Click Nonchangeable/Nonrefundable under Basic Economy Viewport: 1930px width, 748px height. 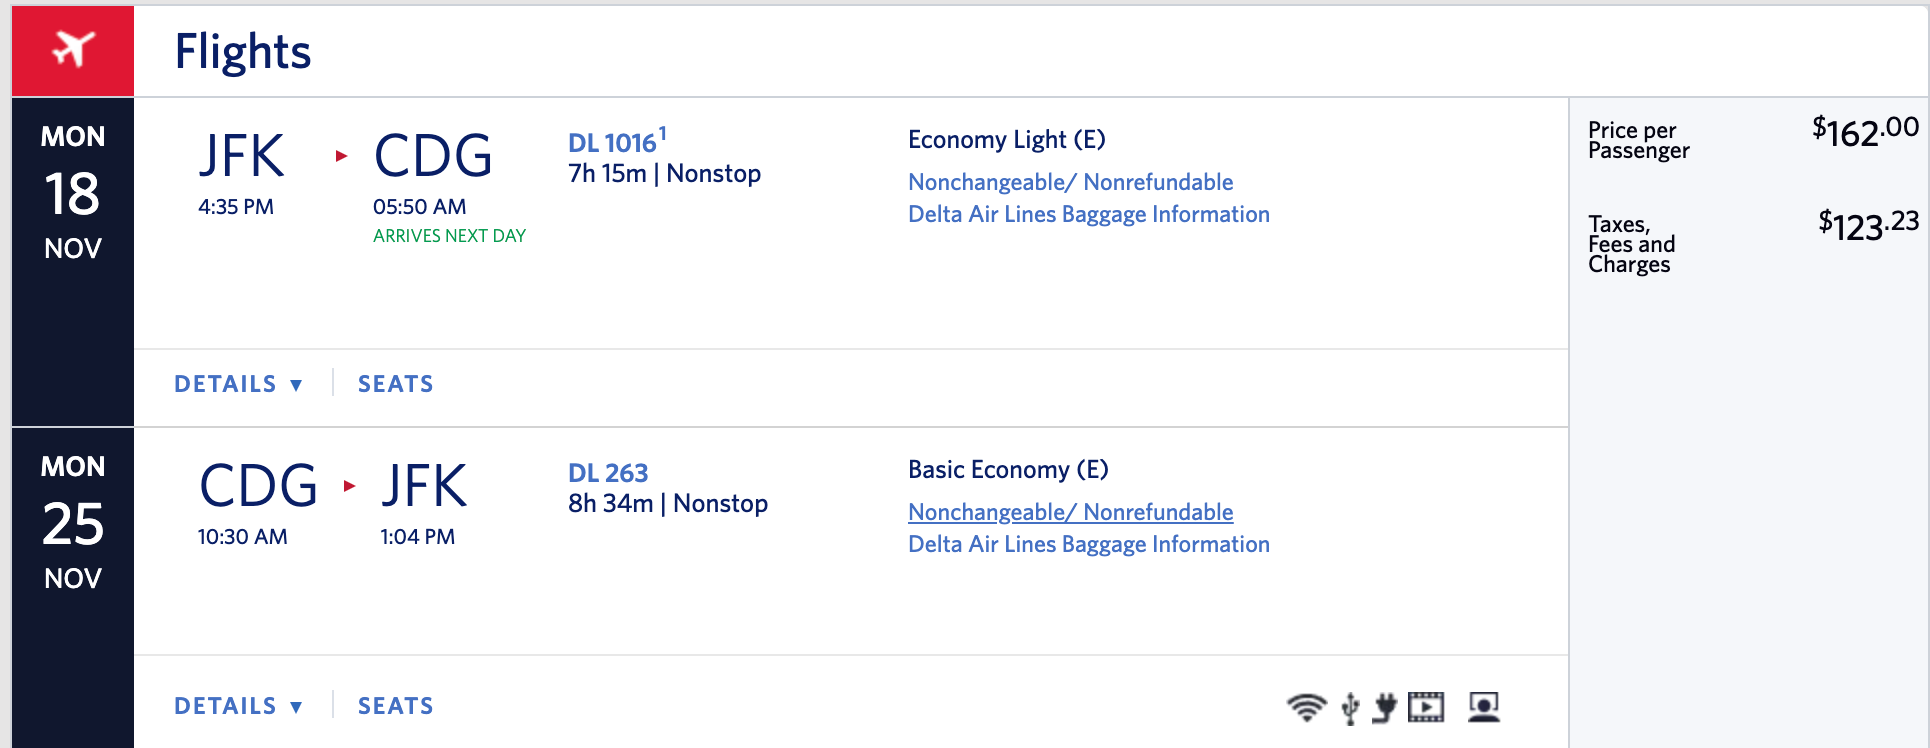pos(1070,512)
